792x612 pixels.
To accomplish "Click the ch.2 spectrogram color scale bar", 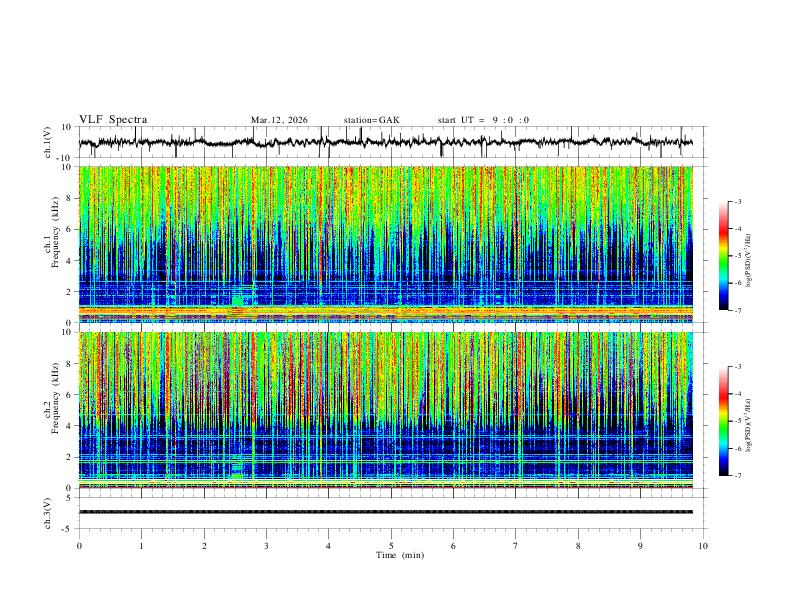I will click(723, 421).
